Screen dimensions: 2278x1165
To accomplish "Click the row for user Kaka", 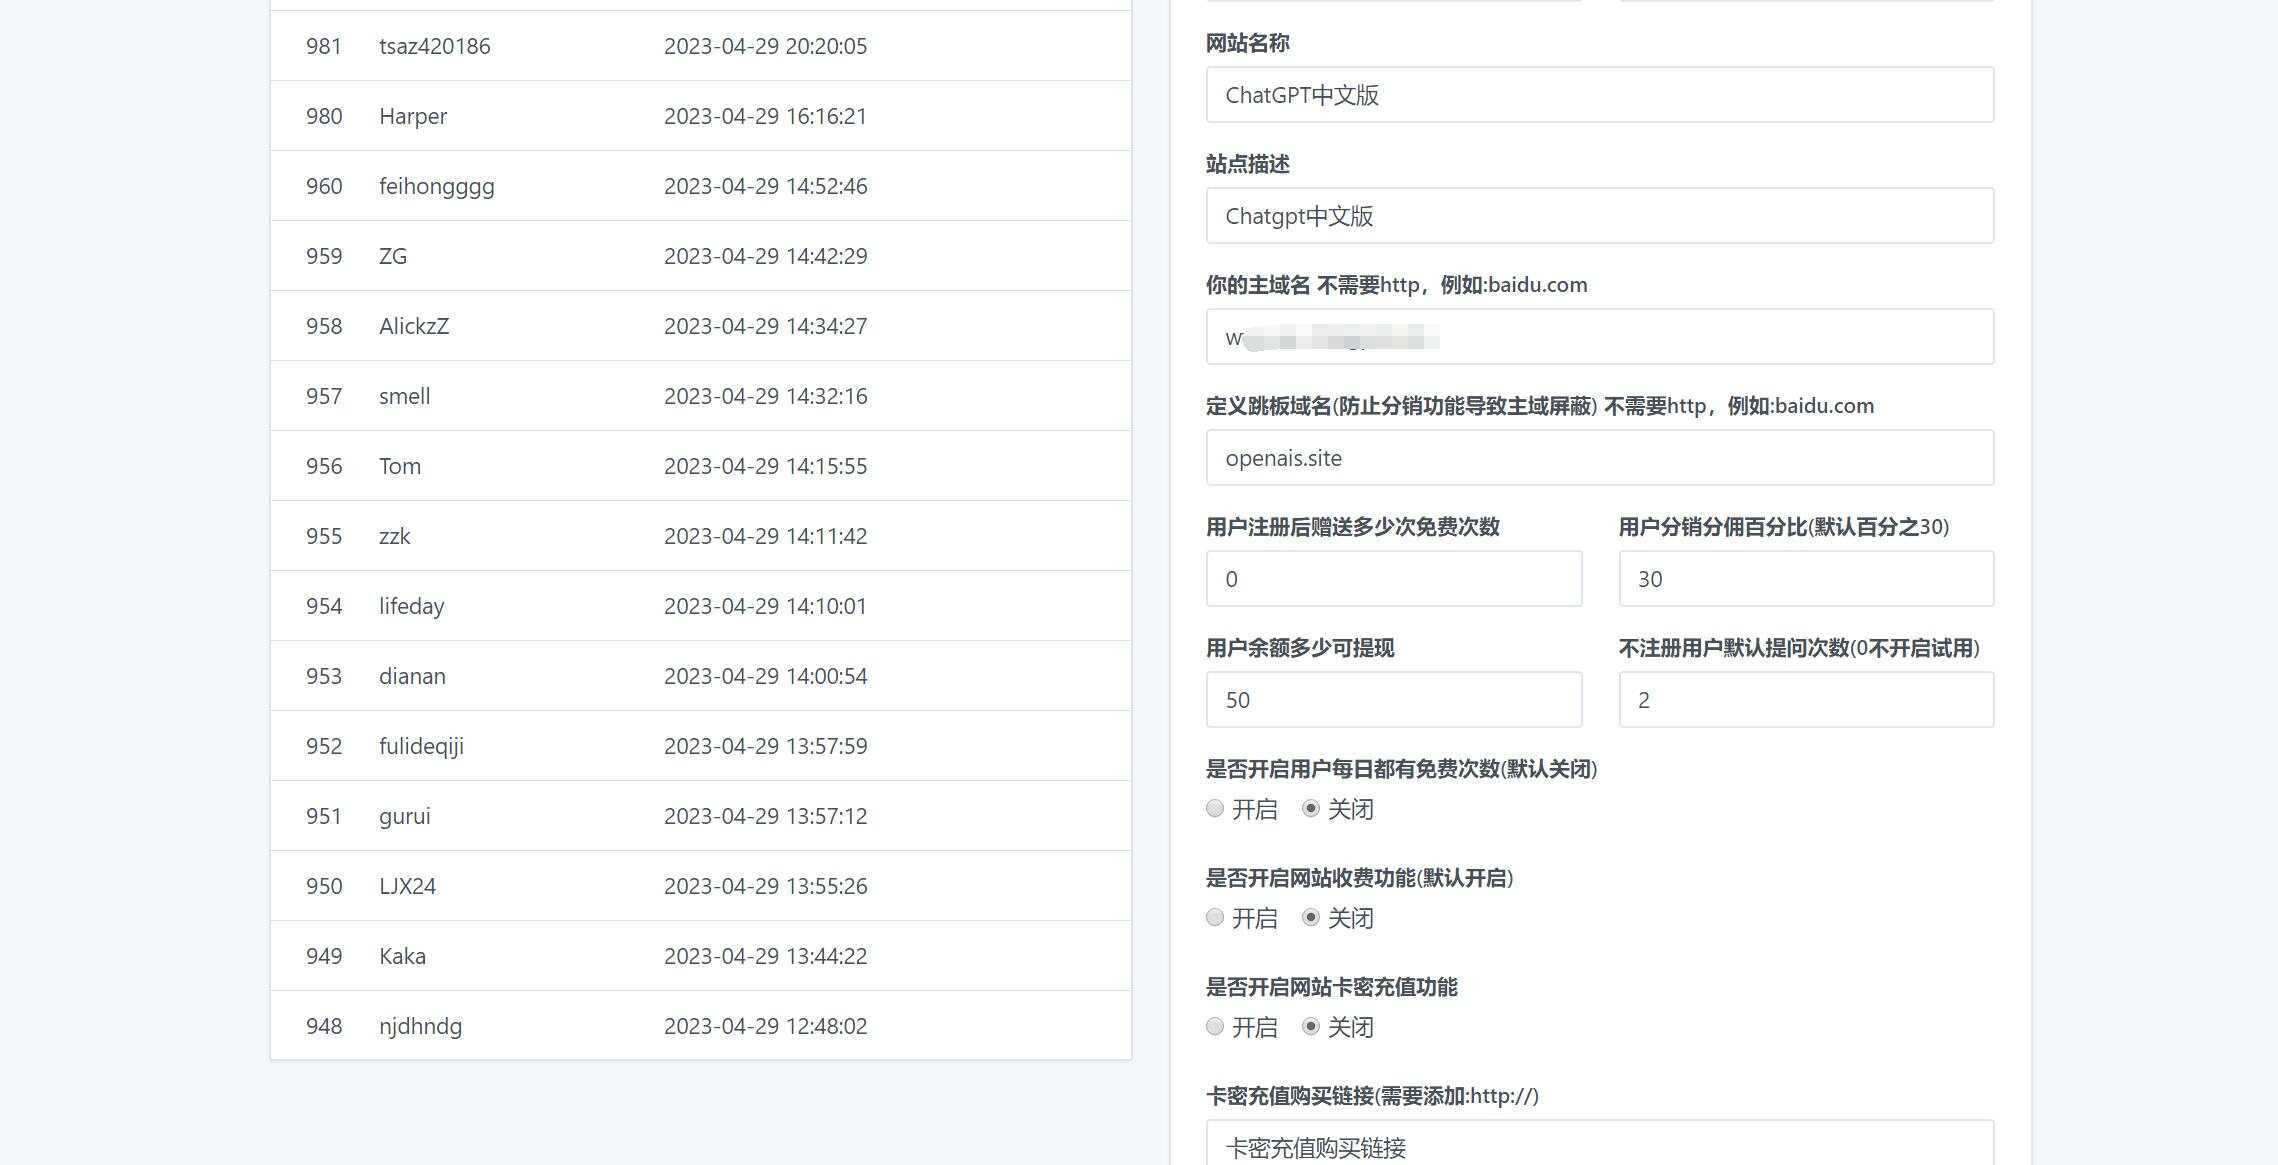I will [700, 956].
